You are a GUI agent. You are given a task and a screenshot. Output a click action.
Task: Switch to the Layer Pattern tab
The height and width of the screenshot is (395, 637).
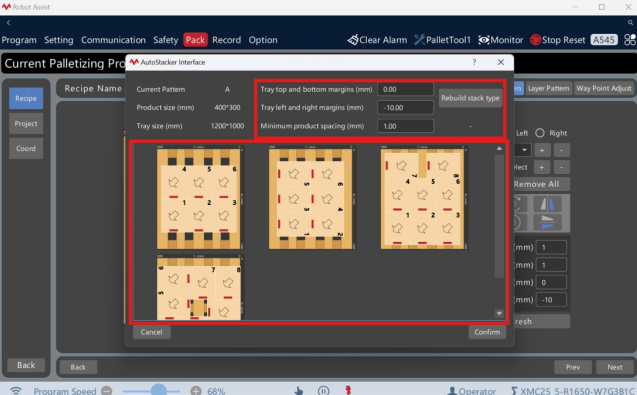(548, 88)
